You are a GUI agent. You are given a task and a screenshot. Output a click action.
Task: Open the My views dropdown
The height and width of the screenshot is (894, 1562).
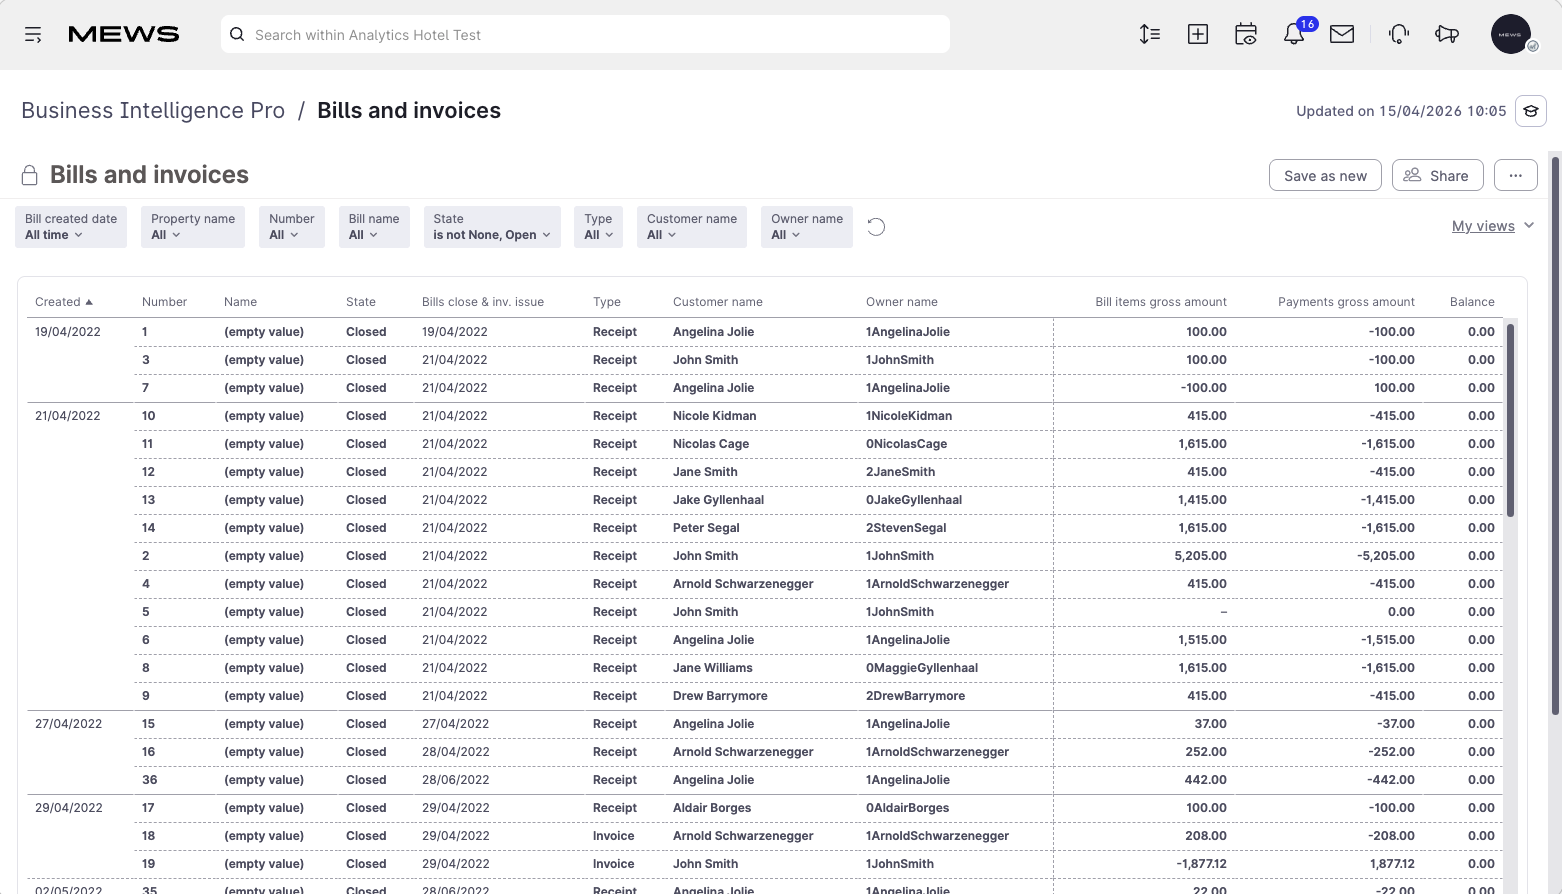coord(1493,226)
